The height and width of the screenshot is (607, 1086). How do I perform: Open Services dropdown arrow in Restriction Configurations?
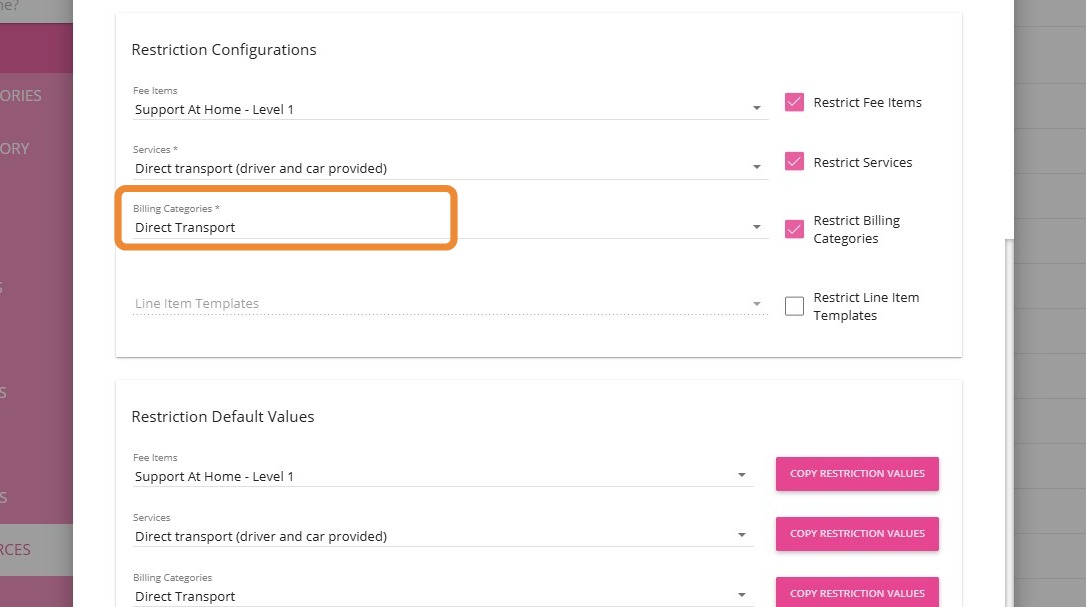click(x=757, y=168)
